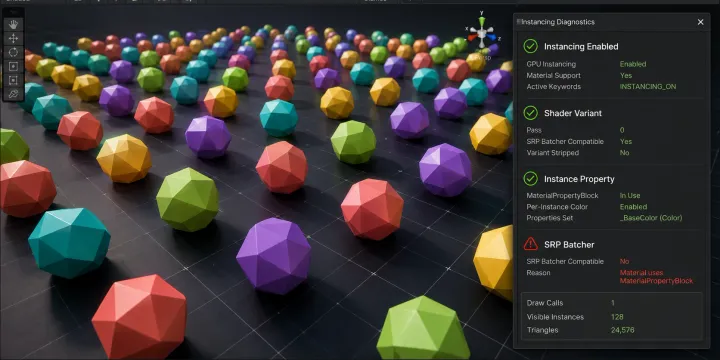
Task: Click the Properties Set label
Action: [x=550, y=218]
